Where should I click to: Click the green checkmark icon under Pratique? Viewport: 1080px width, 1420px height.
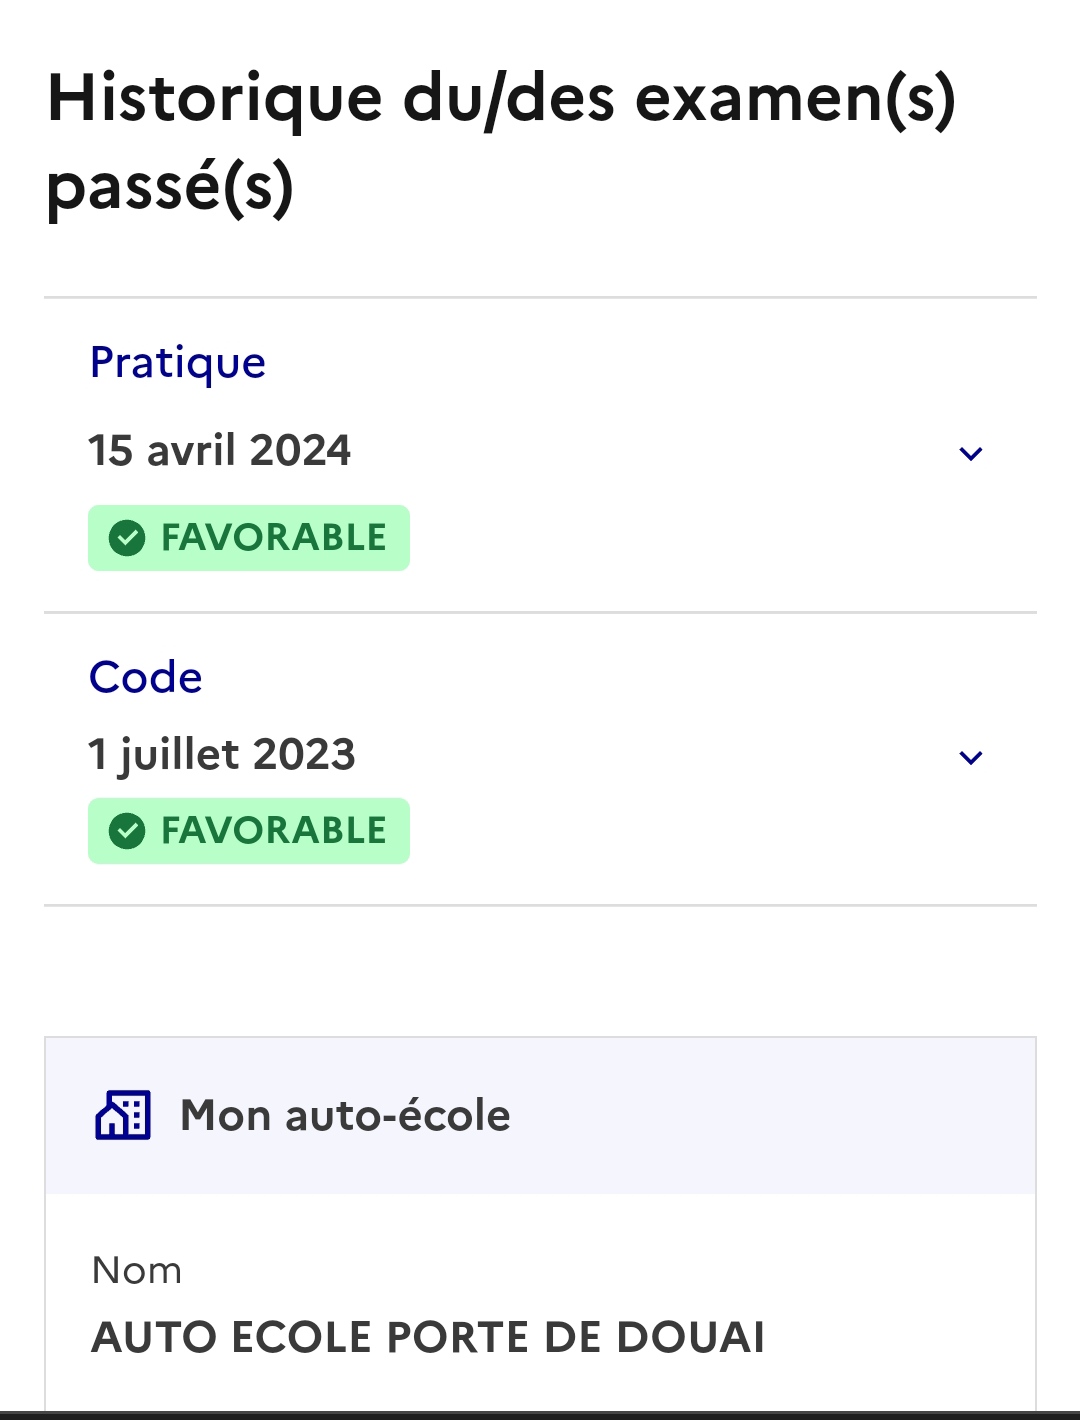(127, 538)
